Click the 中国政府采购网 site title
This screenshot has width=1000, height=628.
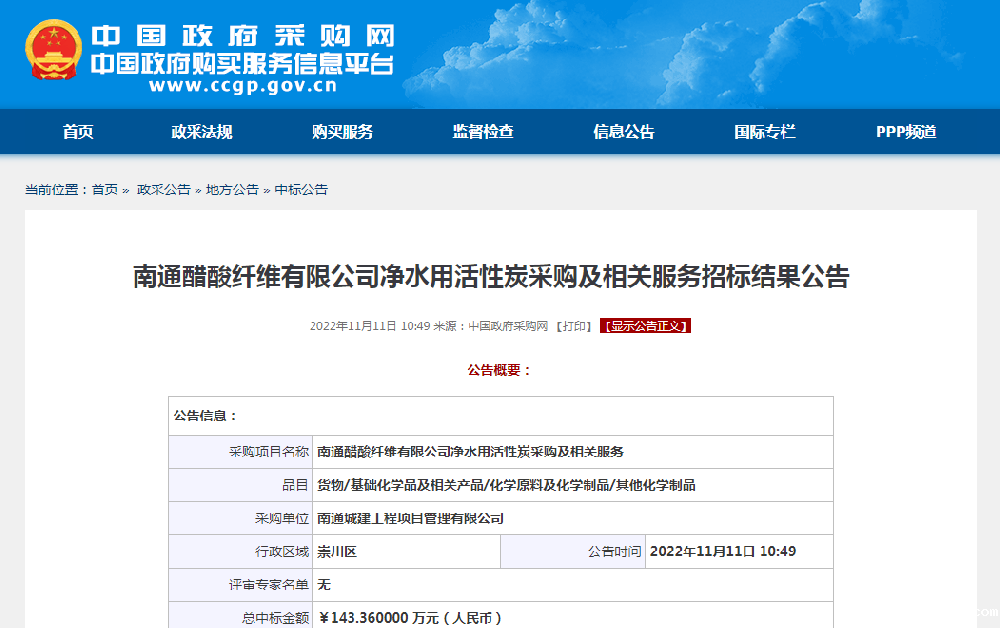(x=243, y=36)
